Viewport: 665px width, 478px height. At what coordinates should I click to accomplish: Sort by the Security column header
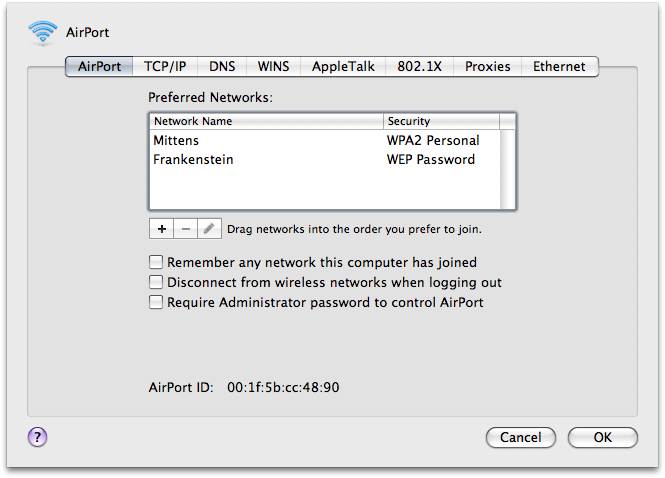pos(441,121)
